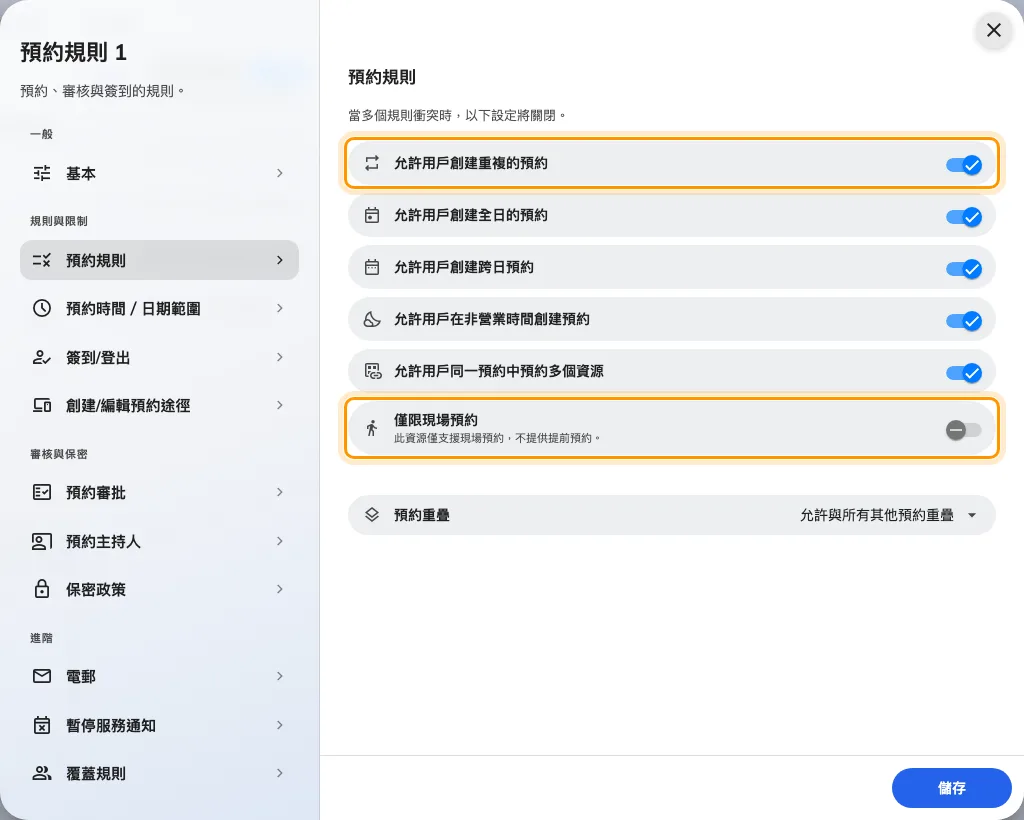
Task: Enable the 僅限現場預約 toggle
Action: 964,430
